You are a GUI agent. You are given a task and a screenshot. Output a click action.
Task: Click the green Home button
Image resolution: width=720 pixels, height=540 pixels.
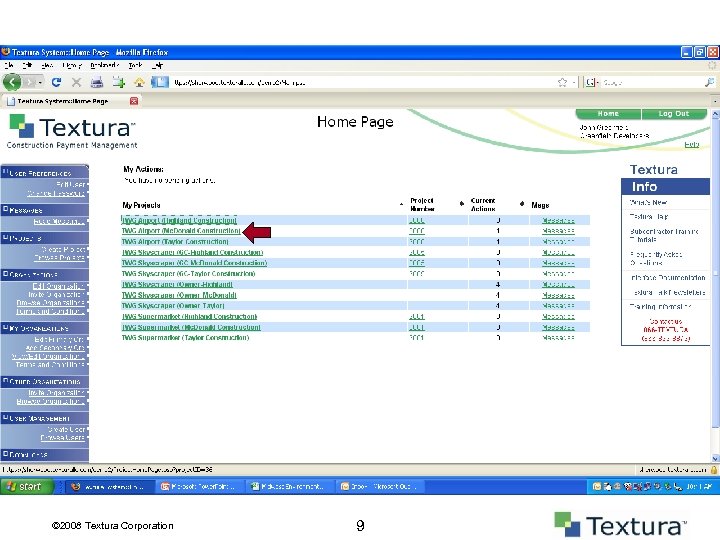point(608,113)
